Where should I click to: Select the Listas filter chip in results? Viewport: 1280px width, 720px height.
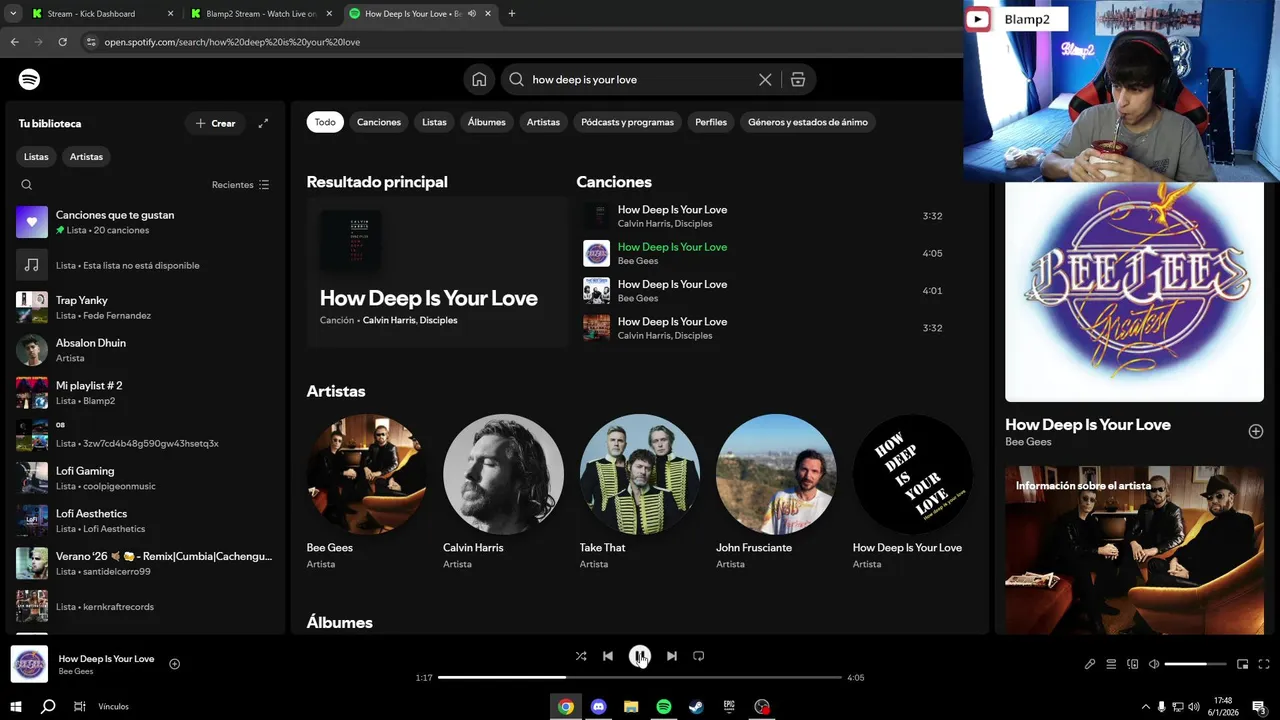434,122
